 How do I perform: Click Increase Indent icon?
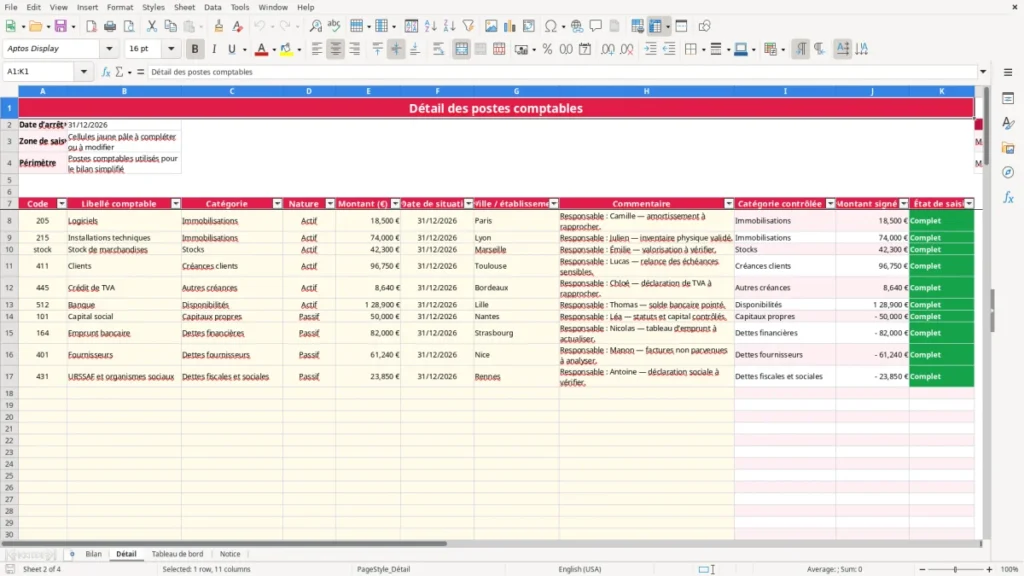[650, 49]
